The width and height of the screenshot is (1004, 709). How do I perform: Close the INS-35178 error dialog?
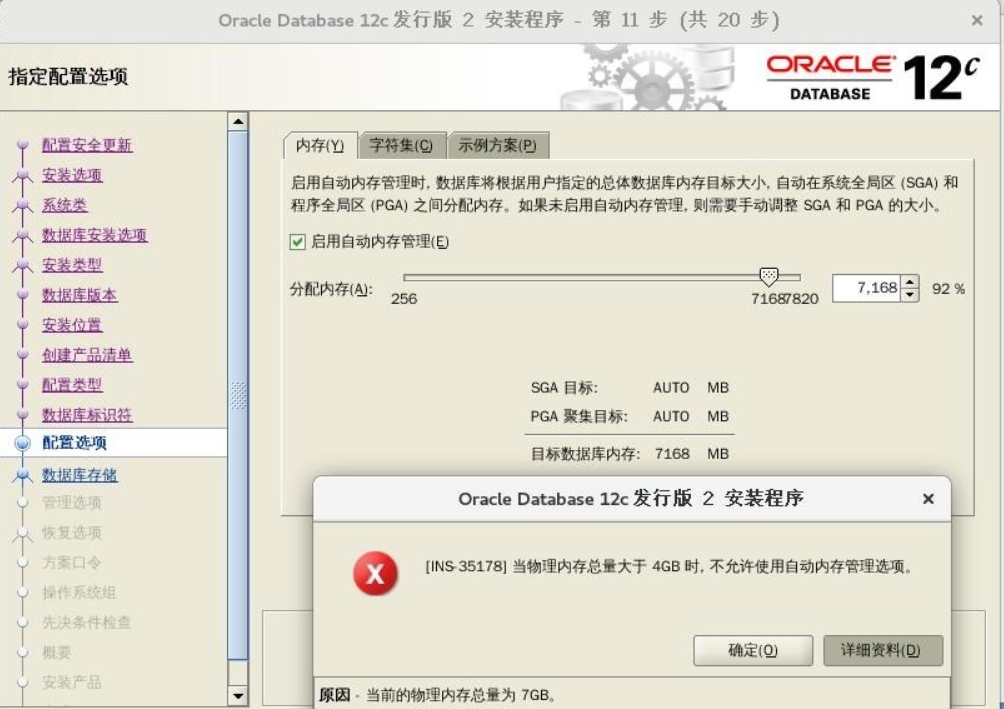coord(928,498)
